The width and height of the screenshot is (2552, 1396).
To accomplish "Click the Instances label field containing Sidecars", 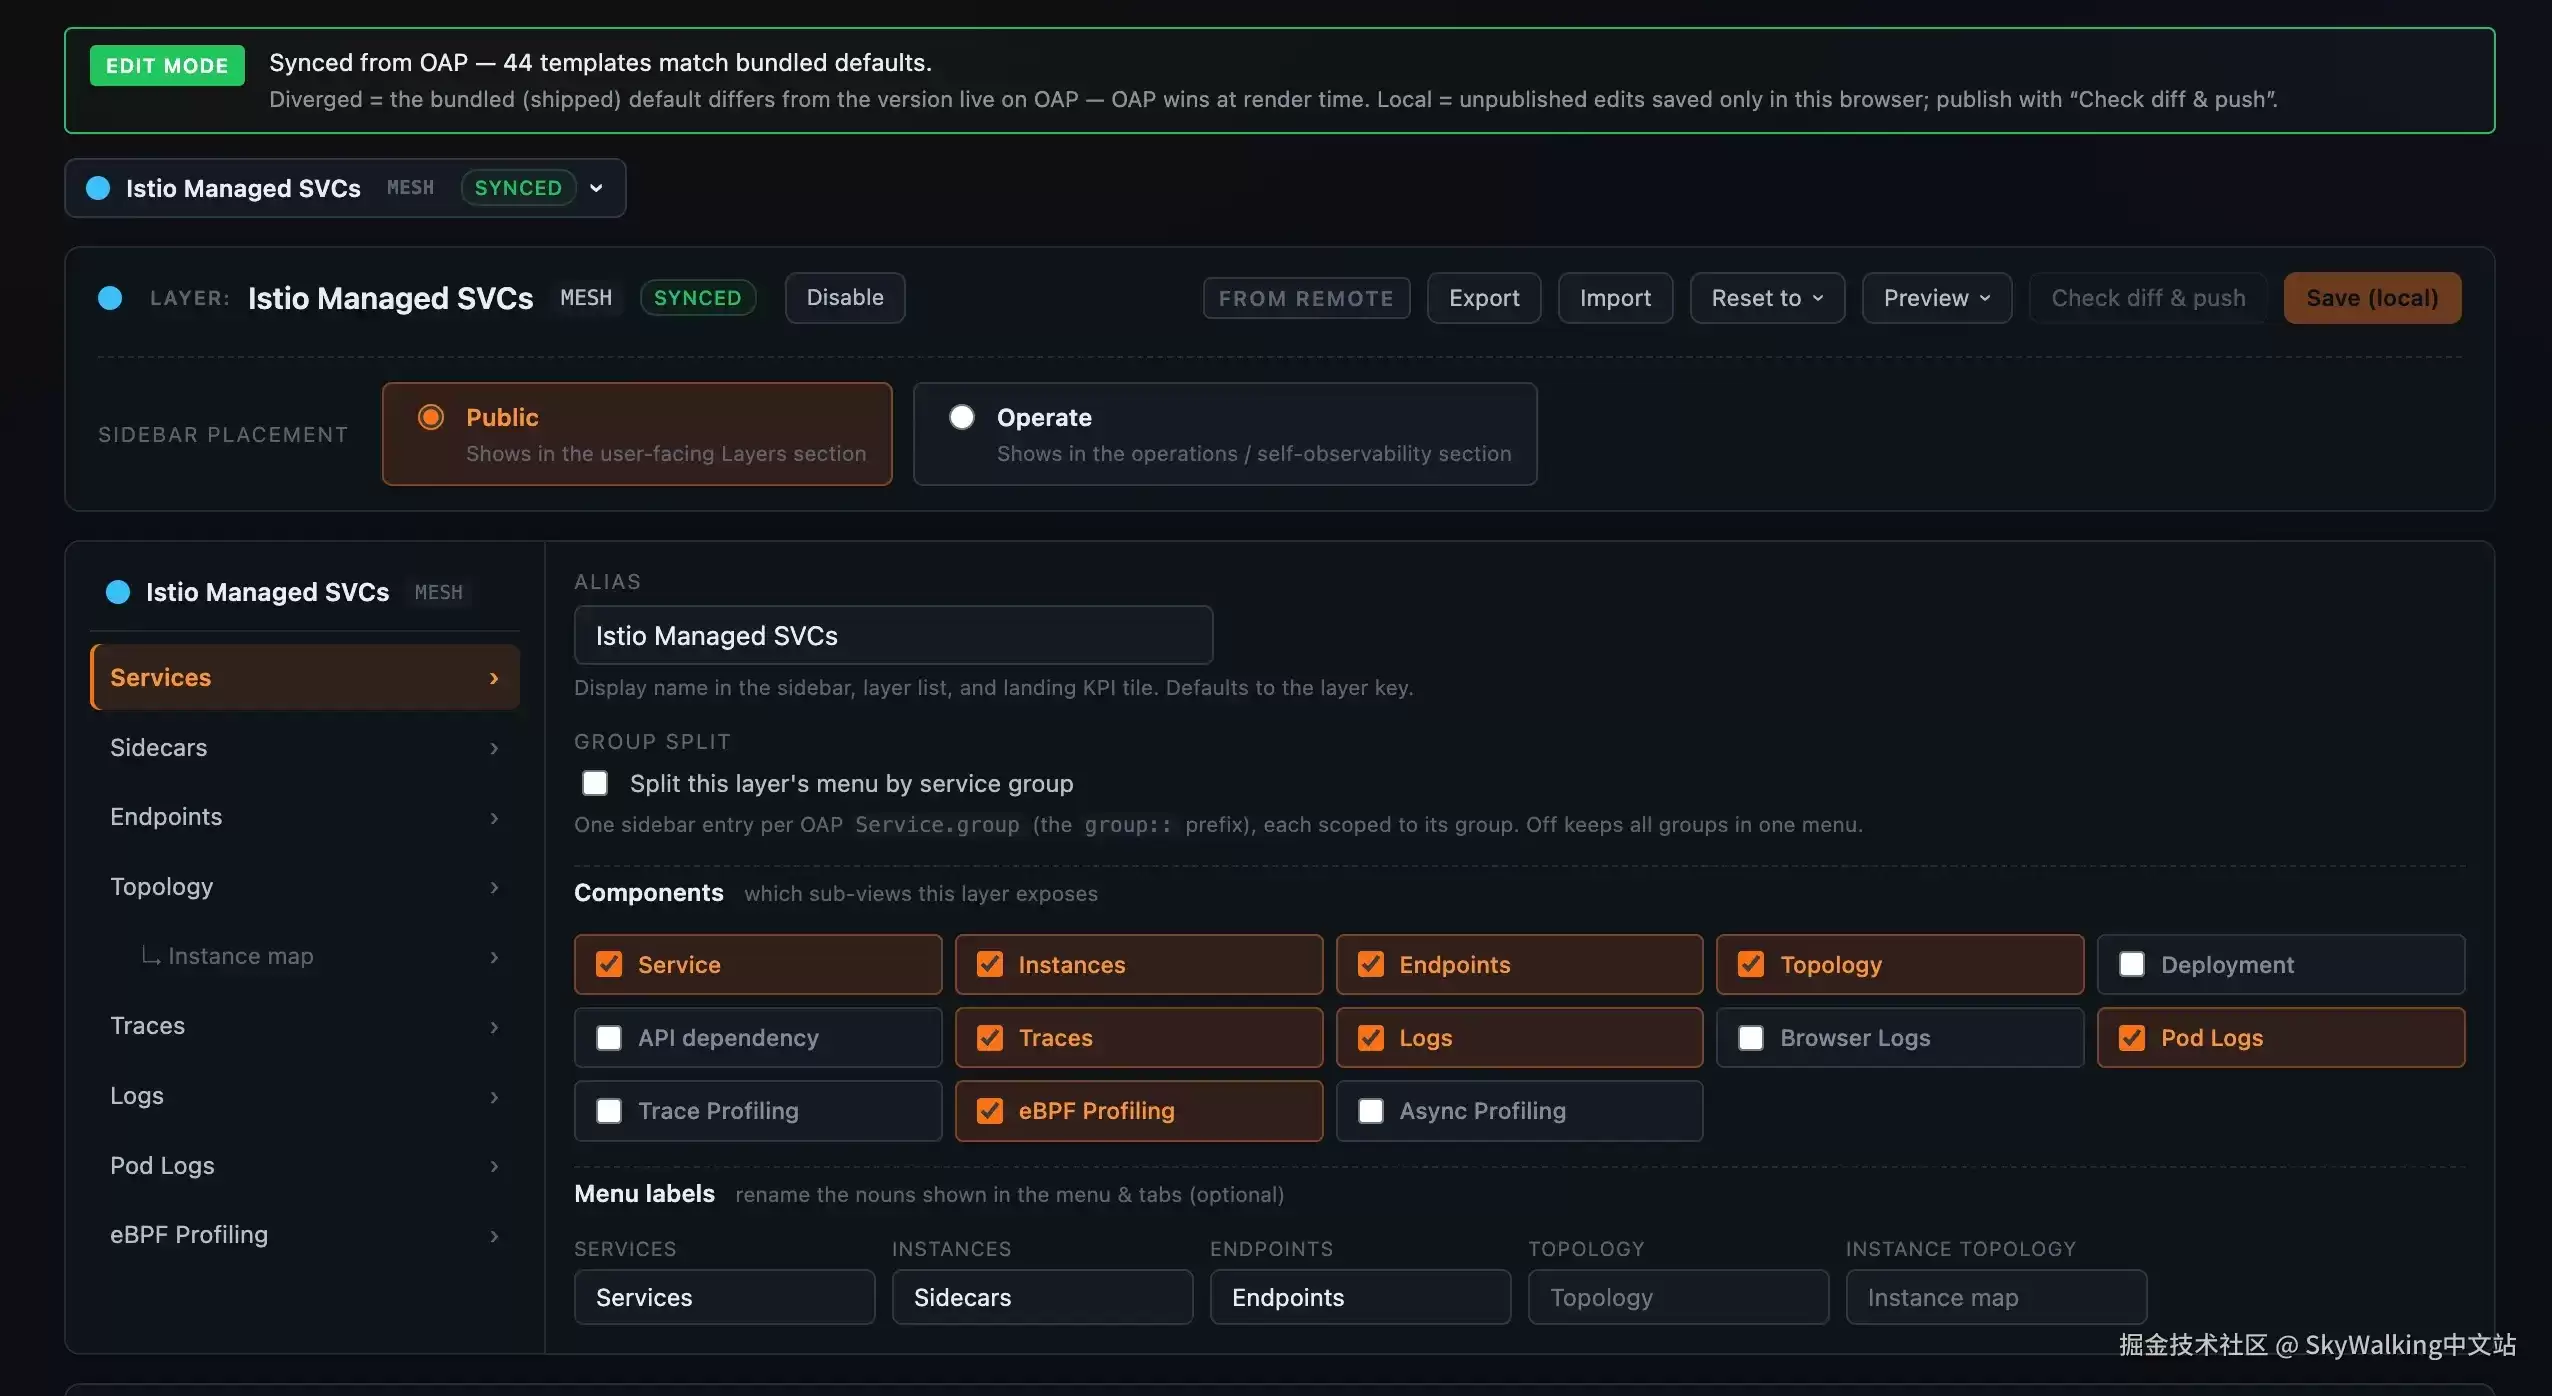I will point(1042,1297).
